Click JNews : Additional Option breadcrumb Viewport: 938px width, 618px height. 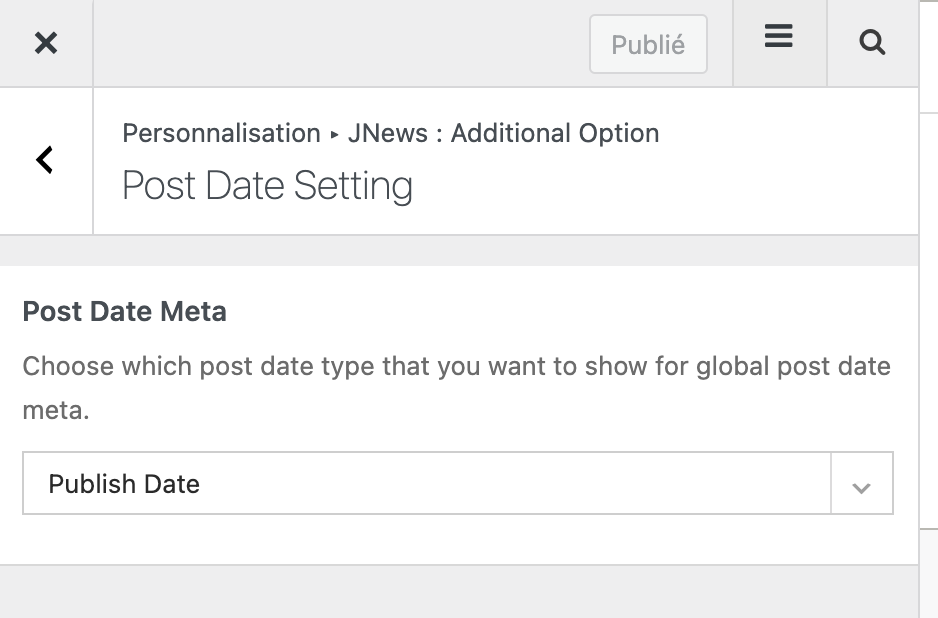click(x=504, y=133)
